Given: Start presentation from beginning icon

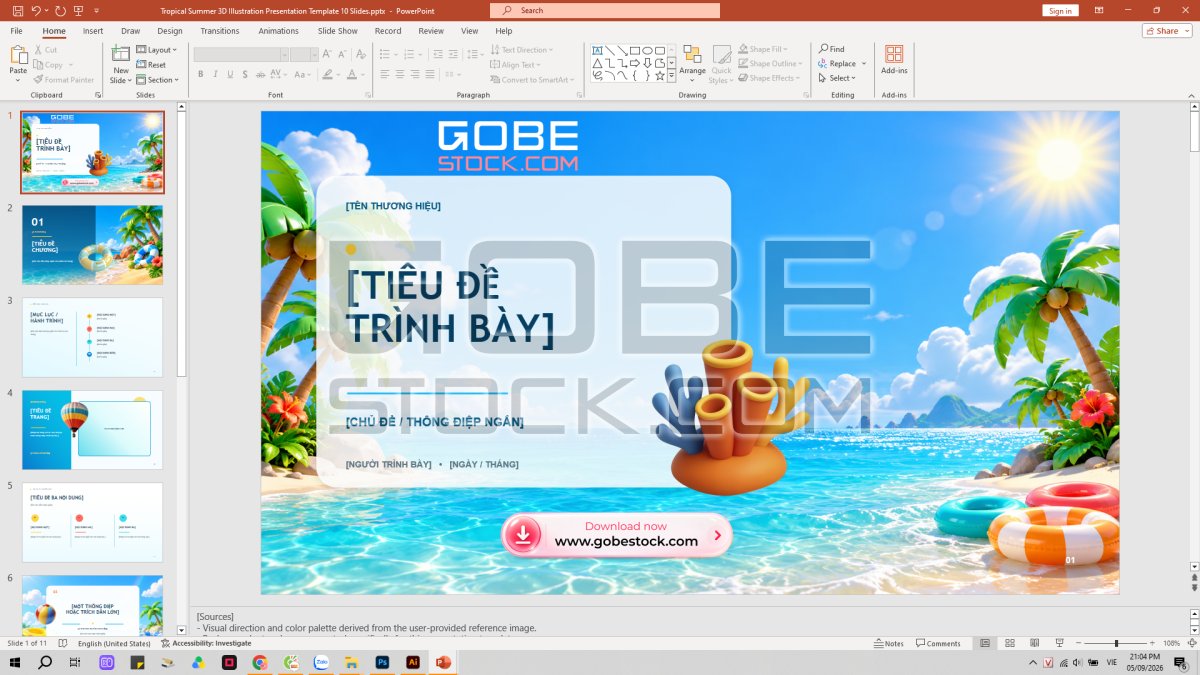Looking at the screenshot, I should click(x=79, y=10).
